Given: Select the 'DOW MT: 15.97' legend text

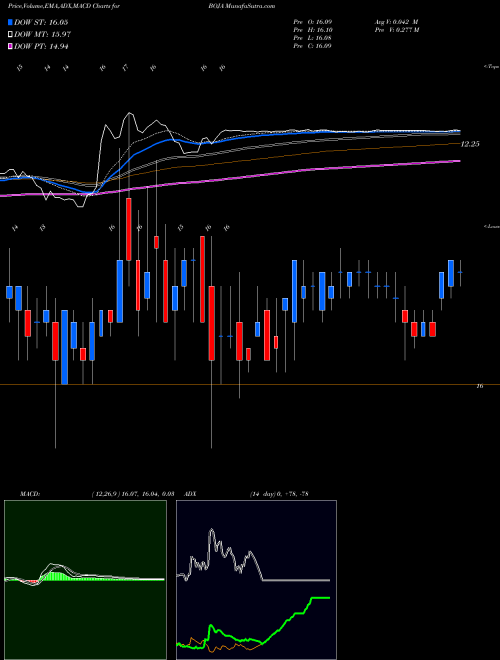Looking at the screenshot, I should point(42,35).
